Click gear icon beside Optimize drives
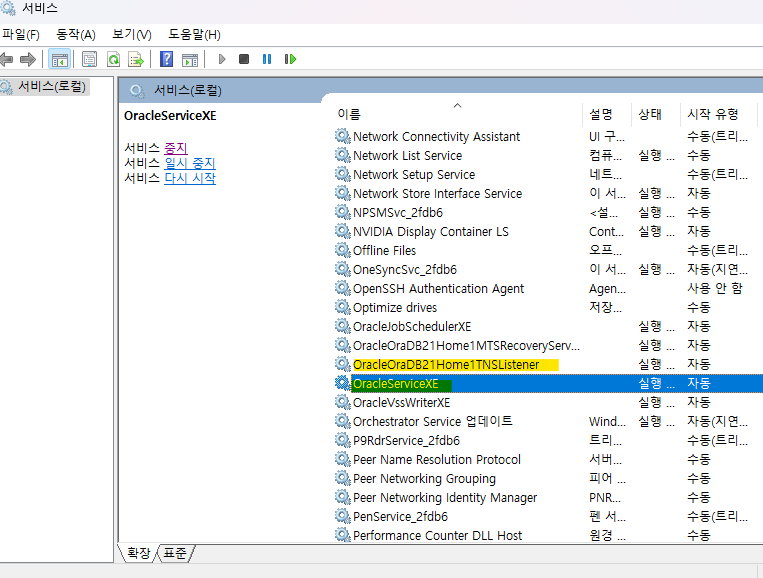The width and height of the screenshot is (763, 578). click(x=343, y=307)
